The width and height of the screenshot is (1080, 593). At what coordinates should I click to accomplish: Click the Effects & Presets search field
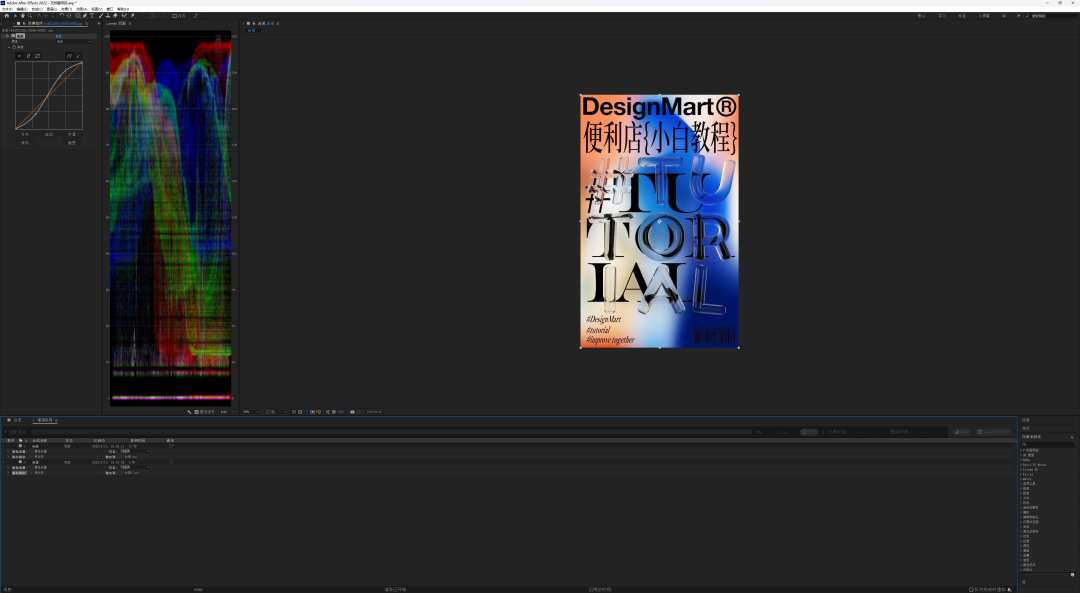1047,444
